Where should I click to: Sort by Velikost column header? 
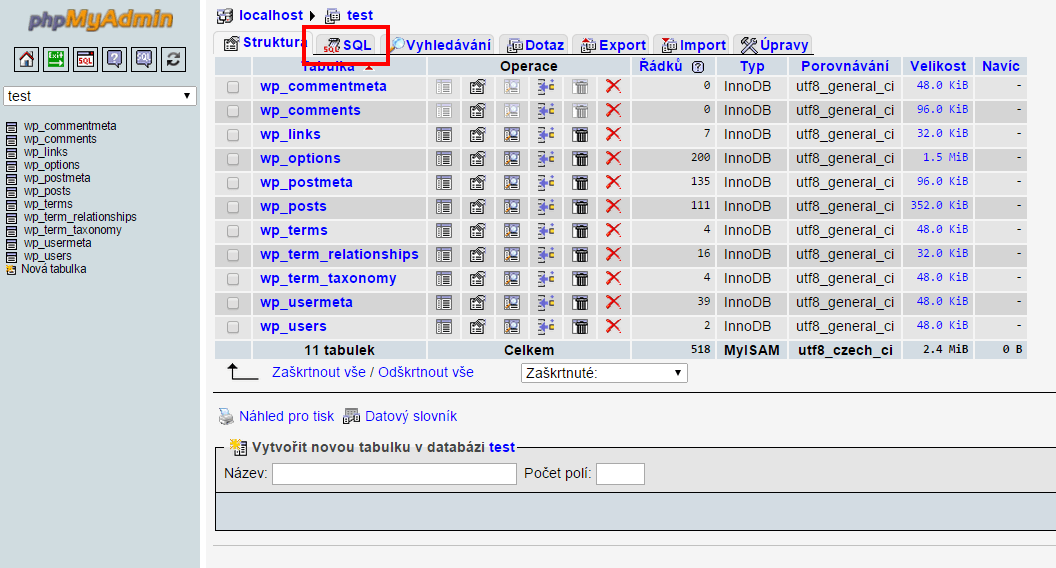pyautogui.click(x=937, y=66)
